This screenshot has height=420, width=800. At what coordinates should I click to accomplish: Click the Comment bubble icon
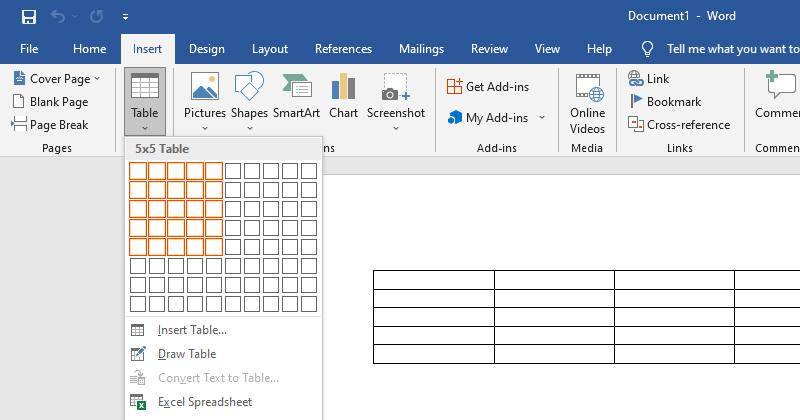[x=781, y=85]
